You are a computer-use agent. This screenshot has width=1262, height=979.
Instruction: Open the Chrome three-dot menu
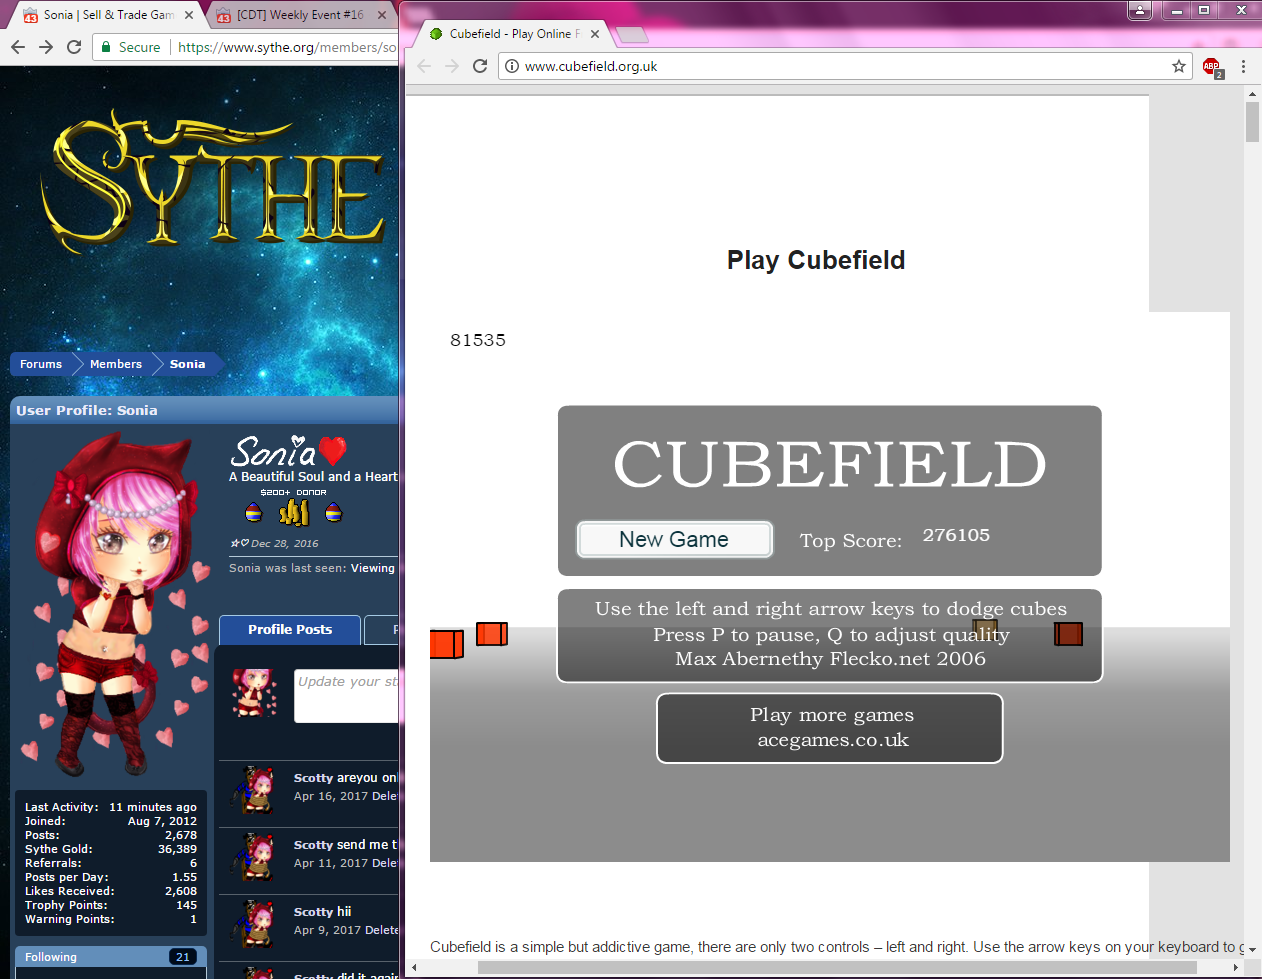coord(1243,66)
